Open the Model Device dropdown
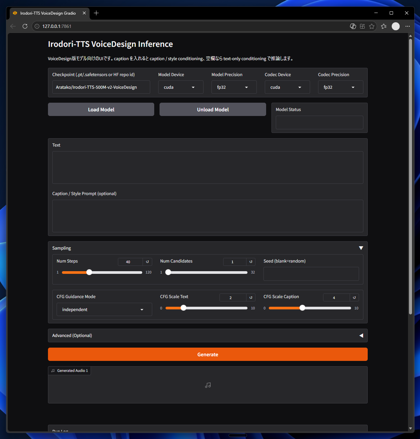 tap(180, 87)
